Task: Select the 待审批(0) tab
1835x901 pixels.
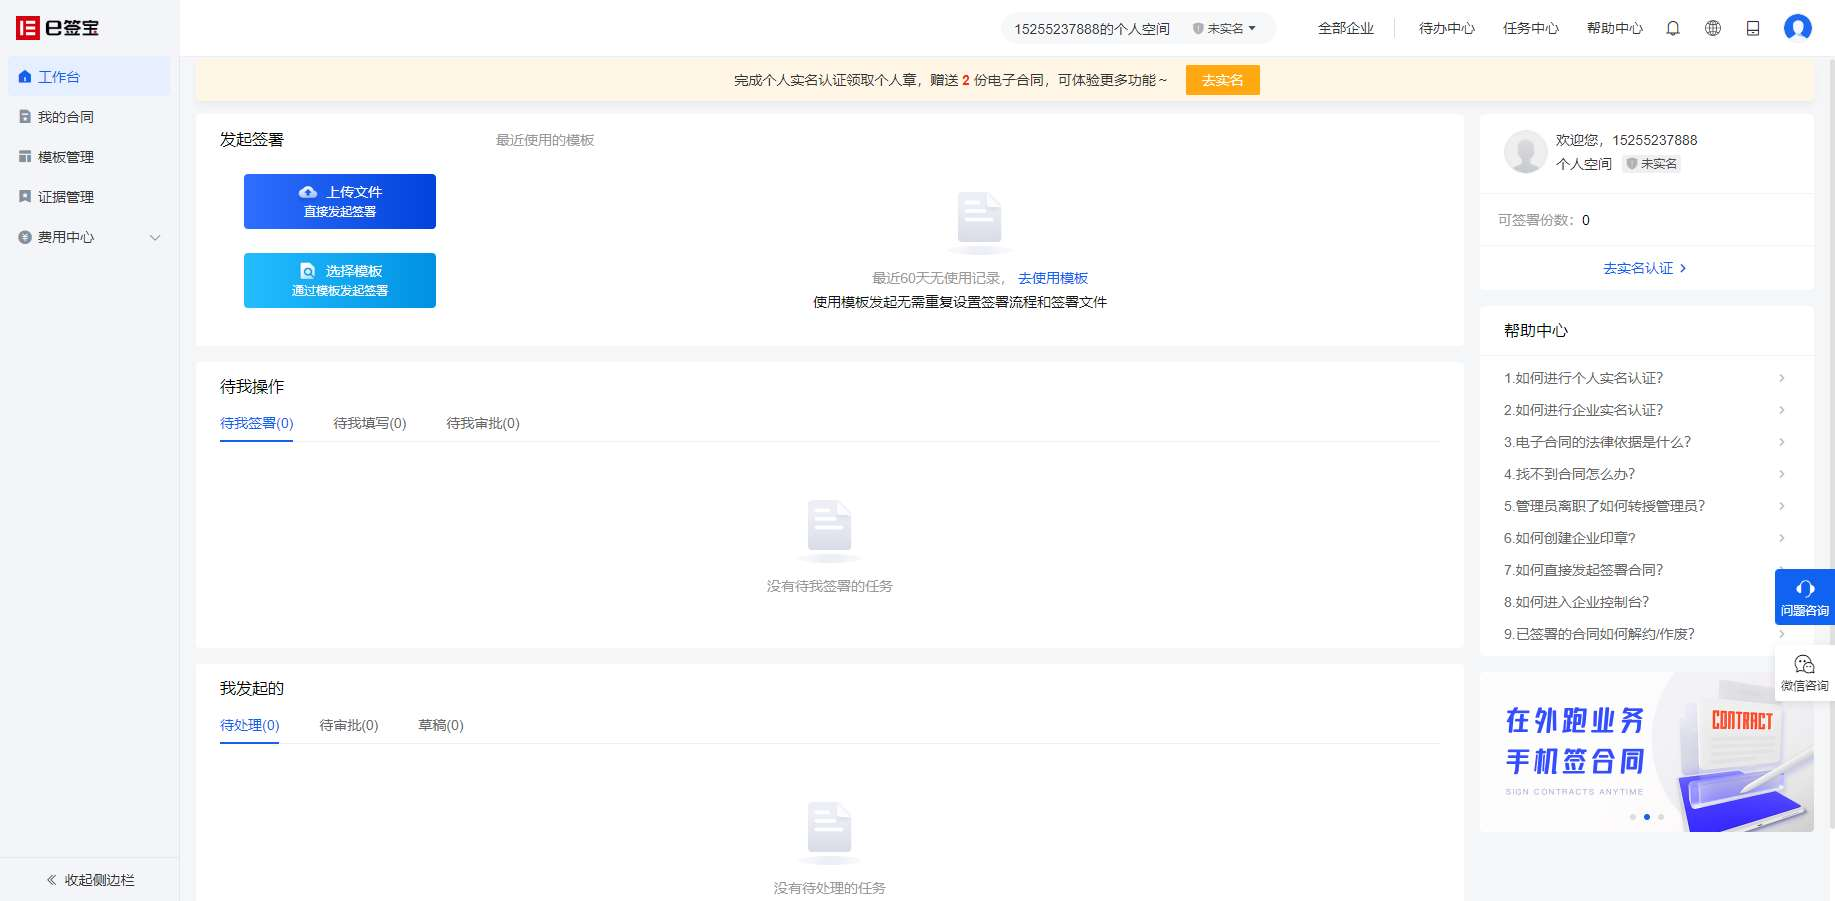Action: [349, 725]
